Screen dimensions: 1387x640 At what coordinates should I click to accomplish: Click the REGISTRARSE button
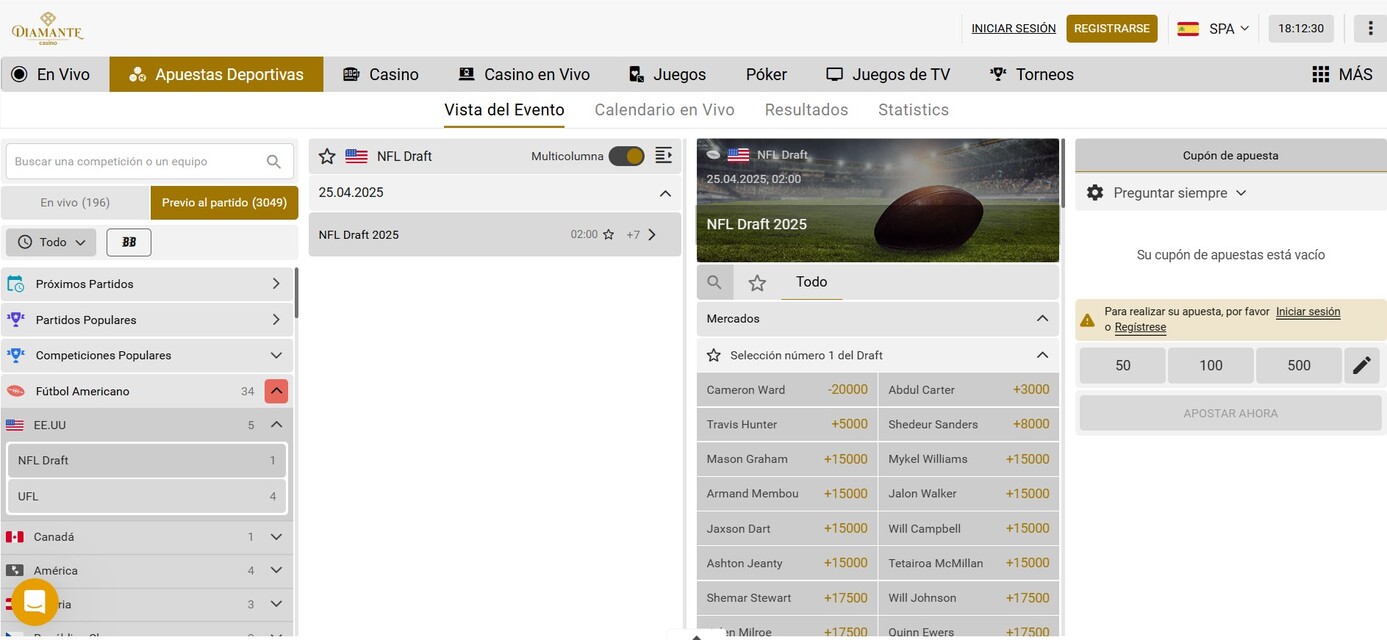pos(1112,28)
